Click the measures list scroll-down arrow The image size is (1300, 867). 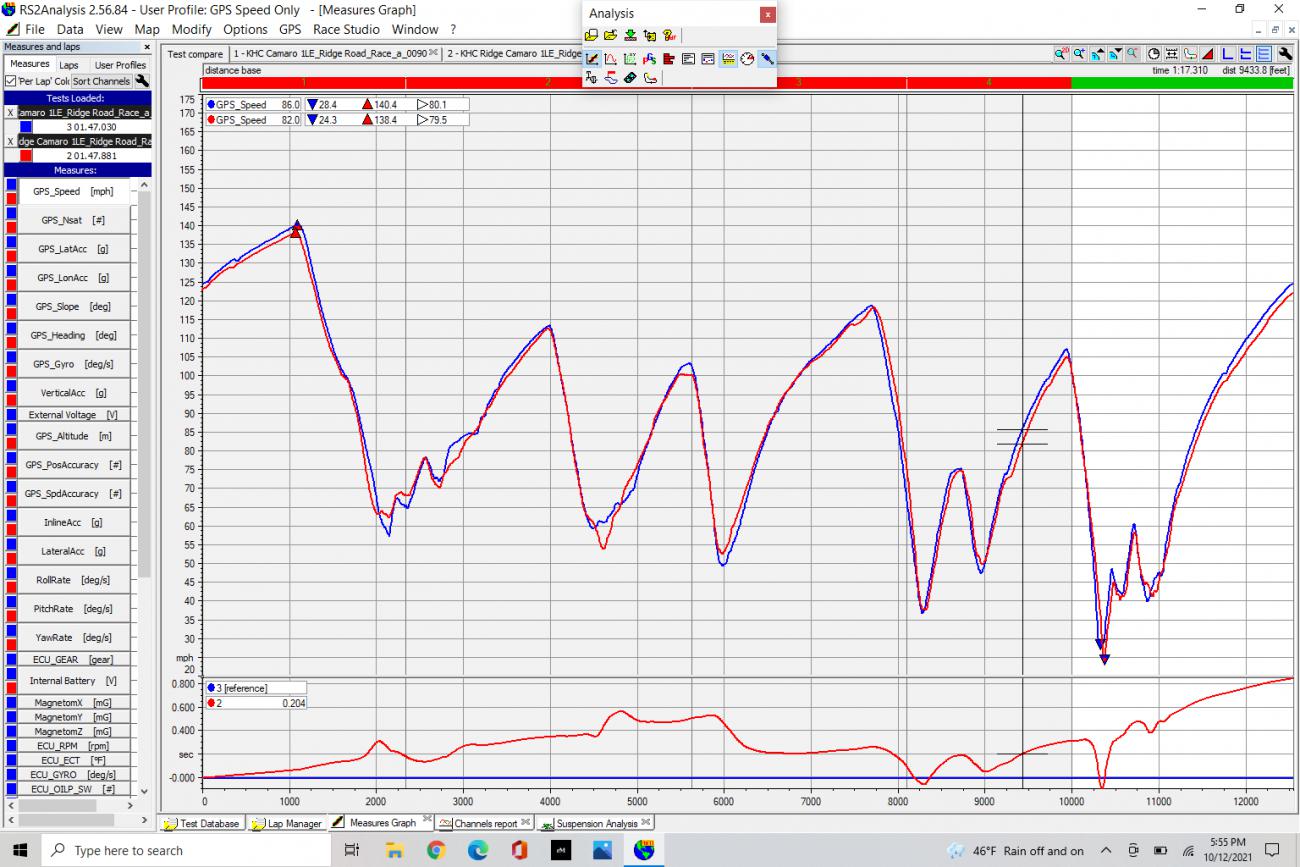[144, 790]
